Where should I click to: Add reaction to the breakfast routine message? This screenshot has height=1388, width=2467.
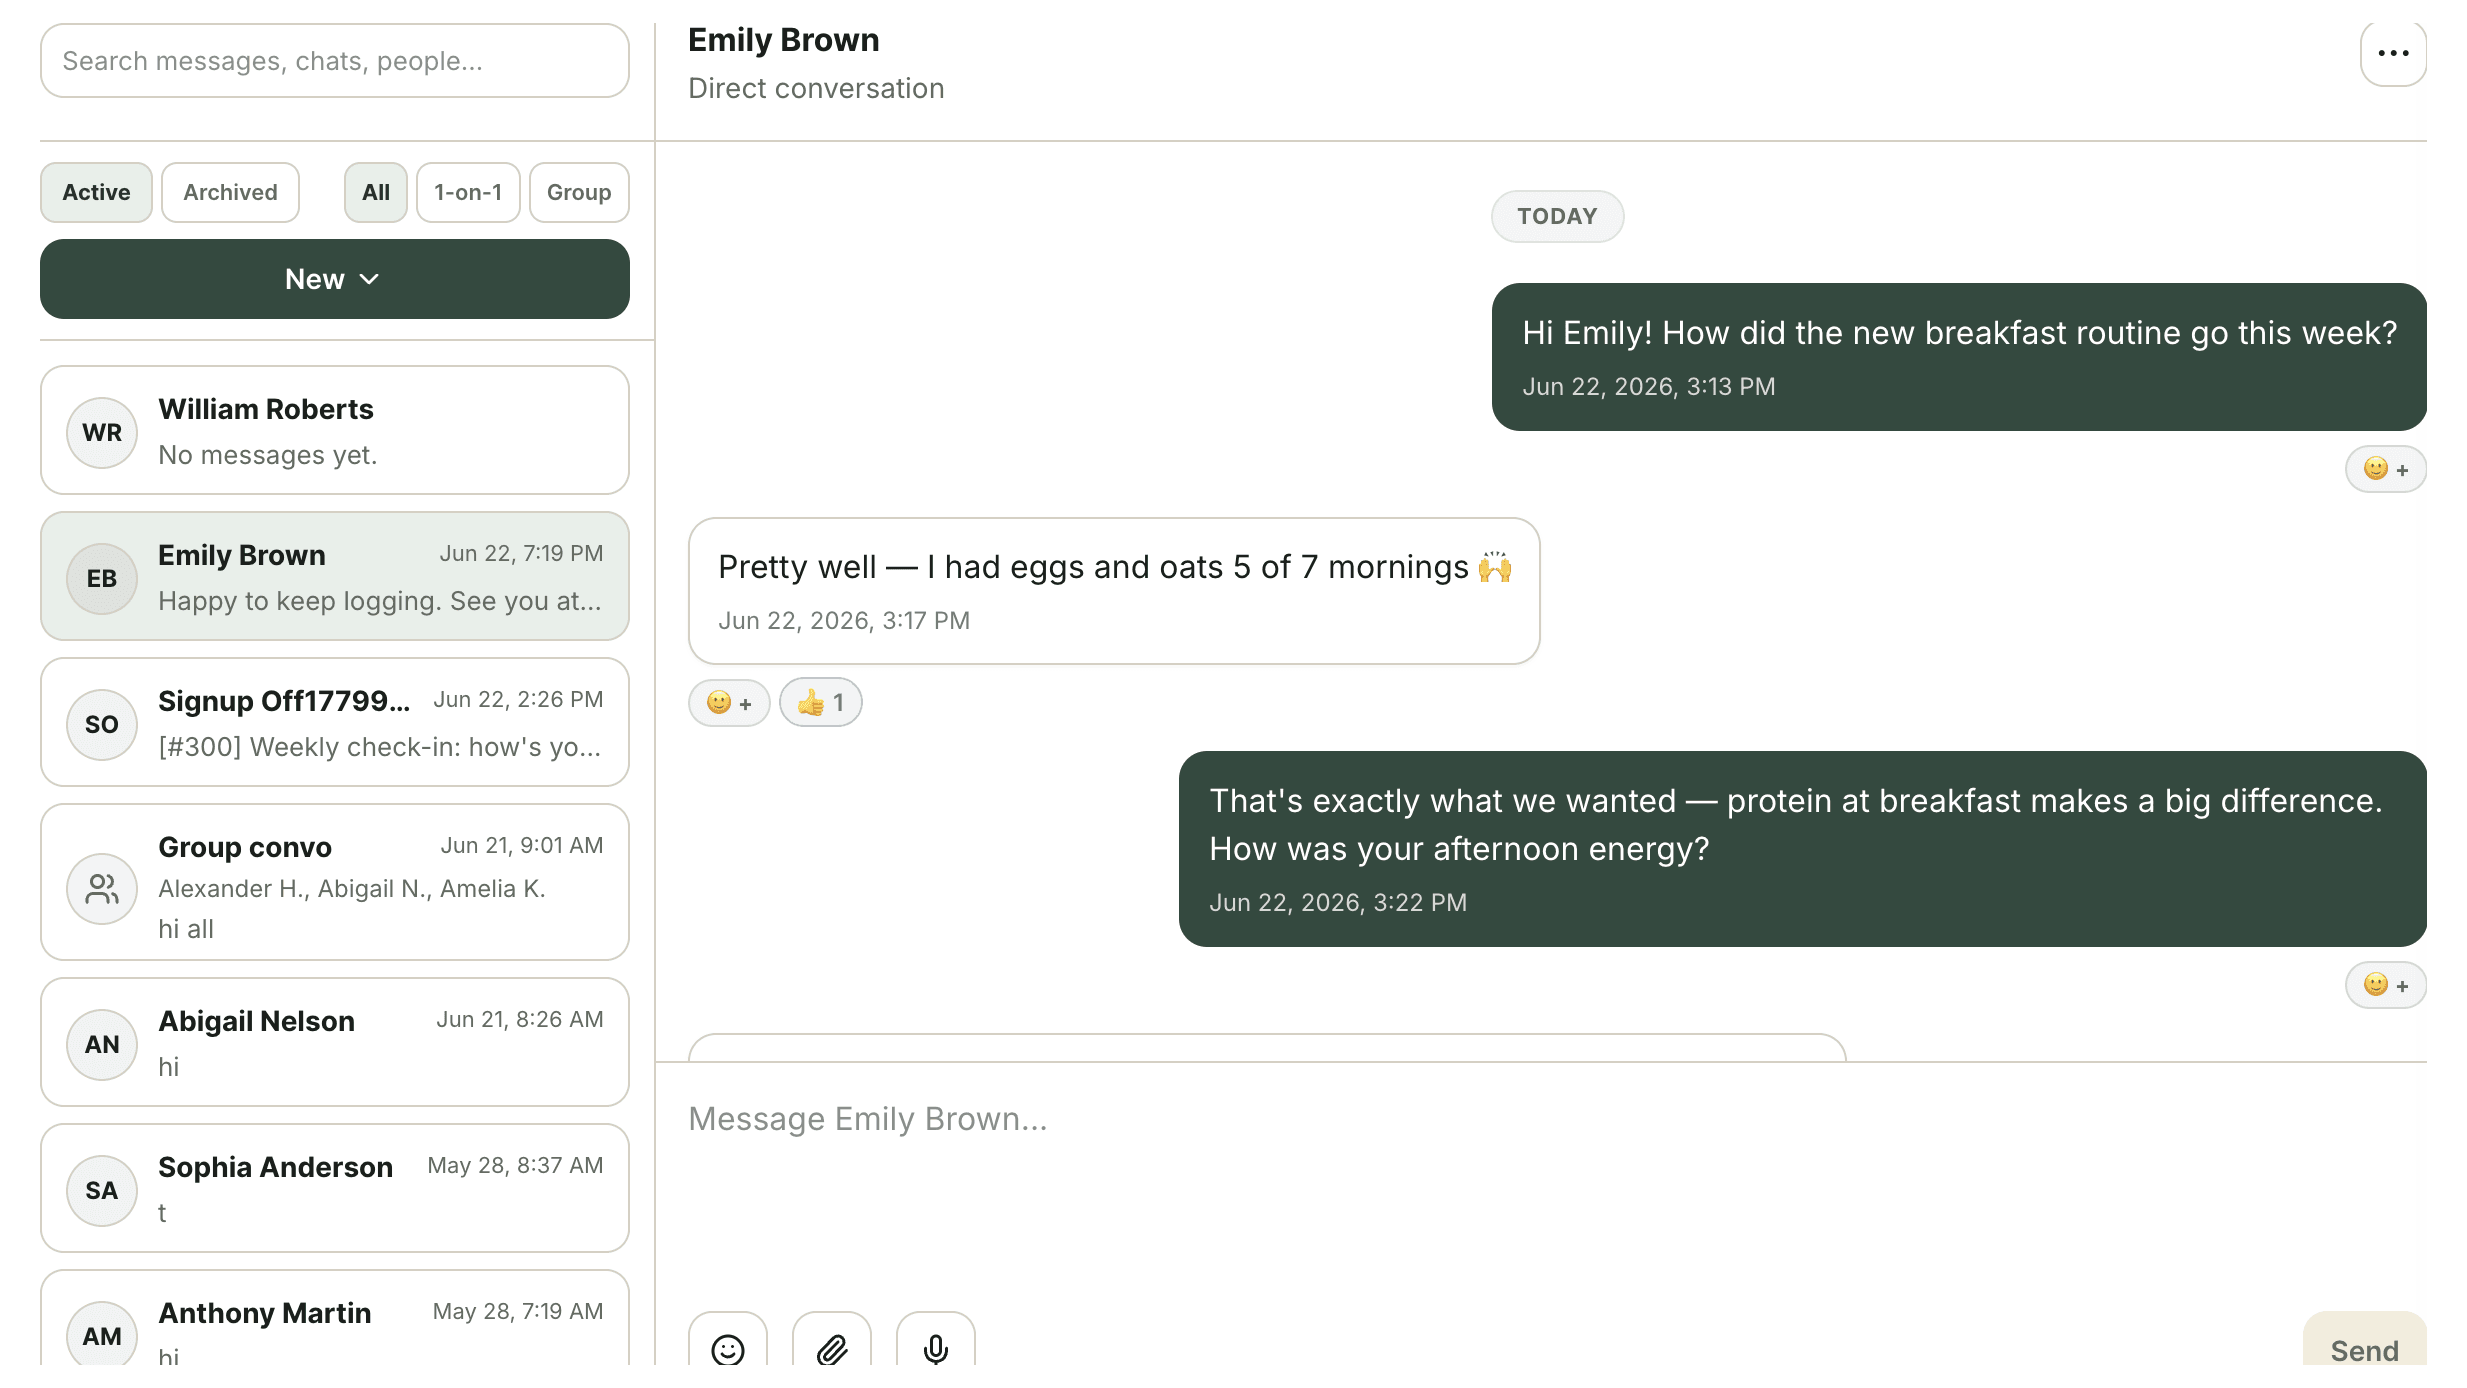coord(2386,469)
